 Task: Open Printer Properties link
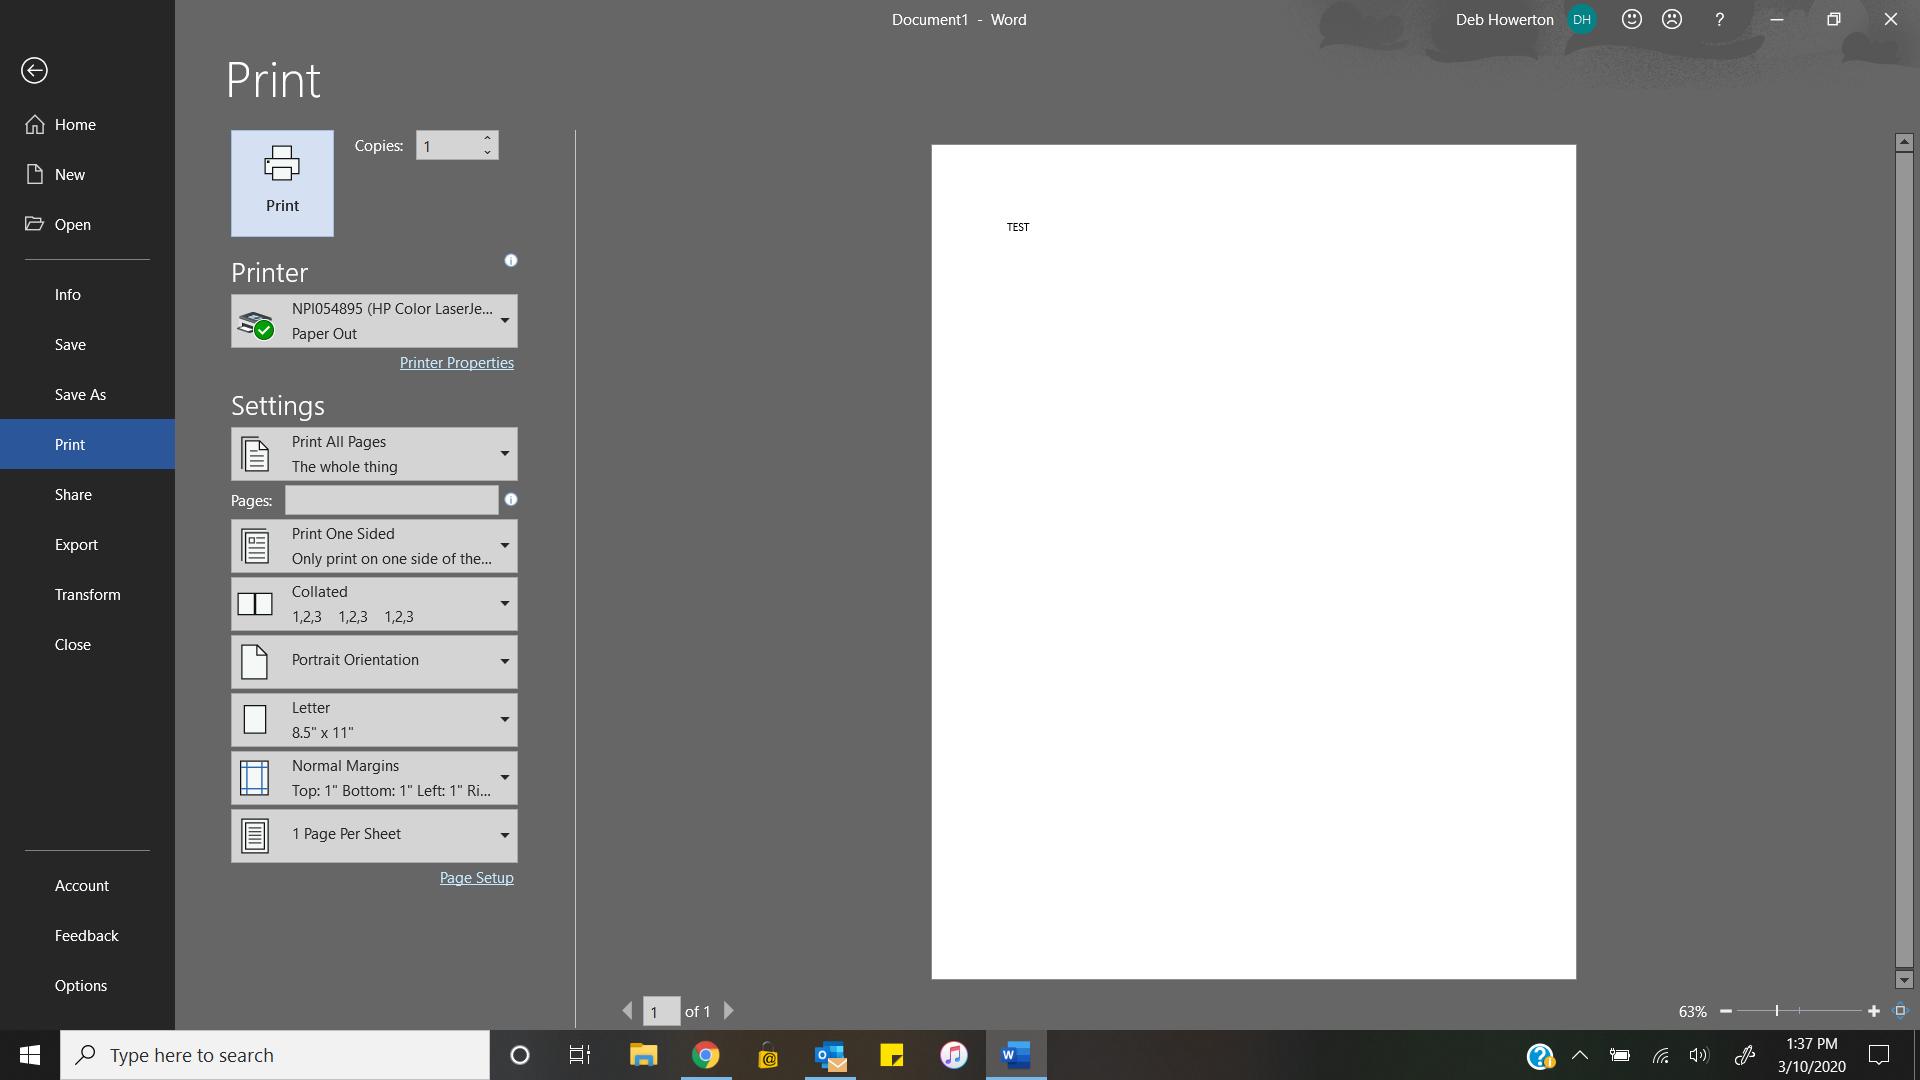(456, 362)
